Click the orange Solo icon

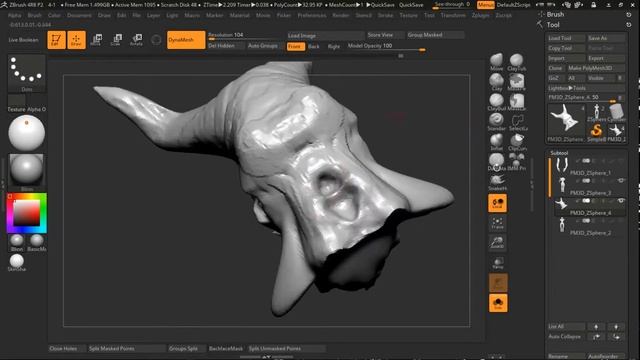pos(498,303)
